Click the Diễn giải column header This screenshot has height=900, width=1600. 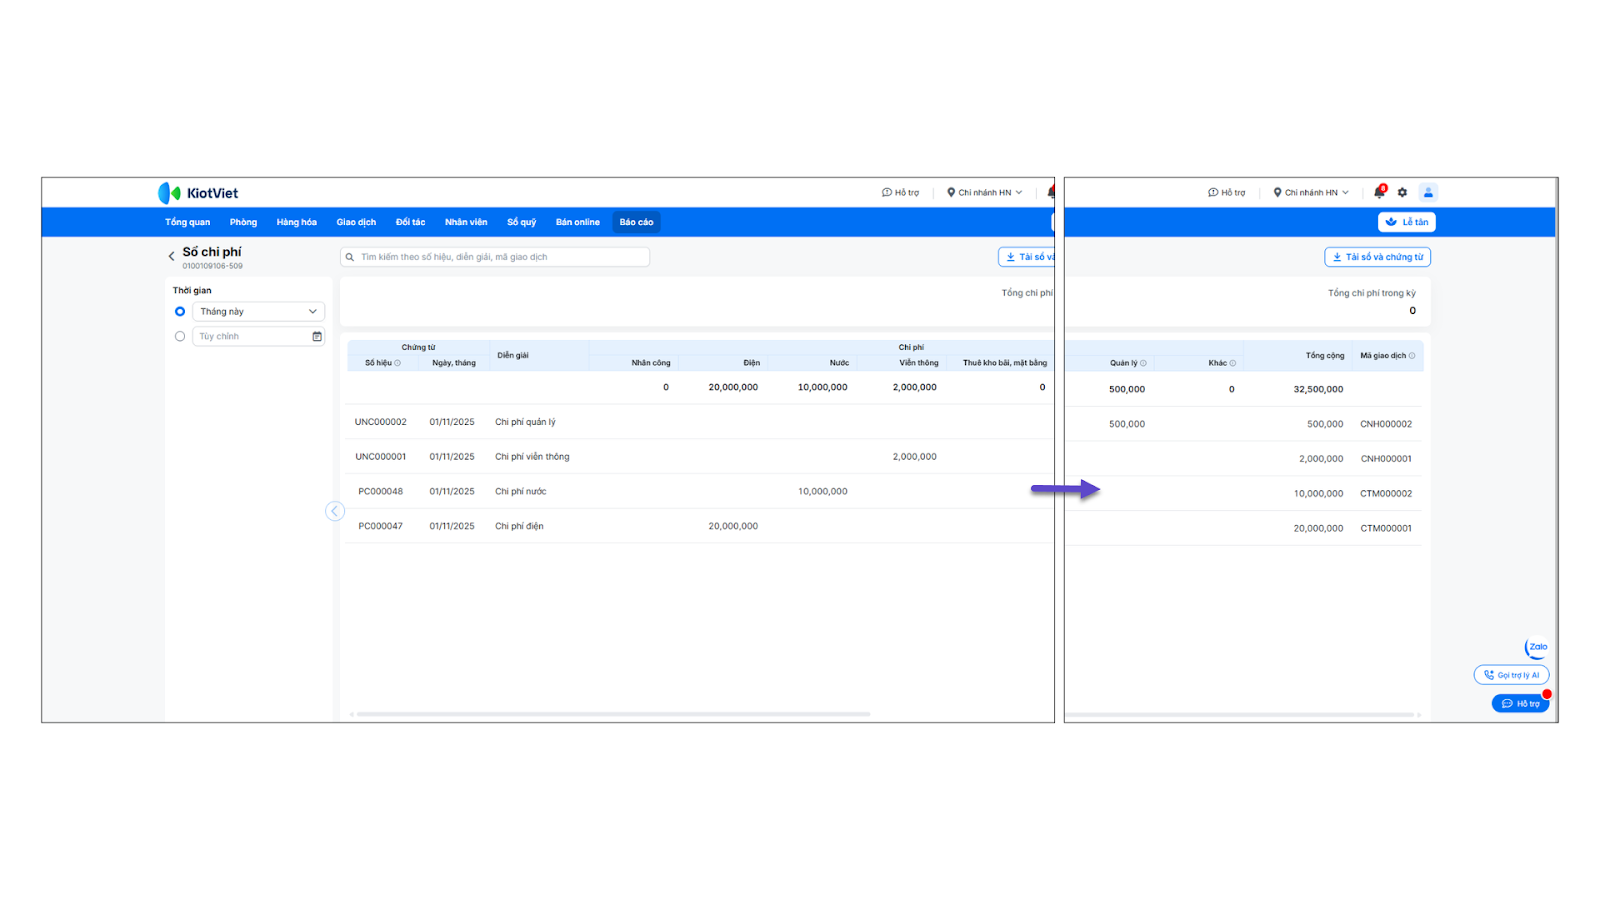[x=513, y=356]
